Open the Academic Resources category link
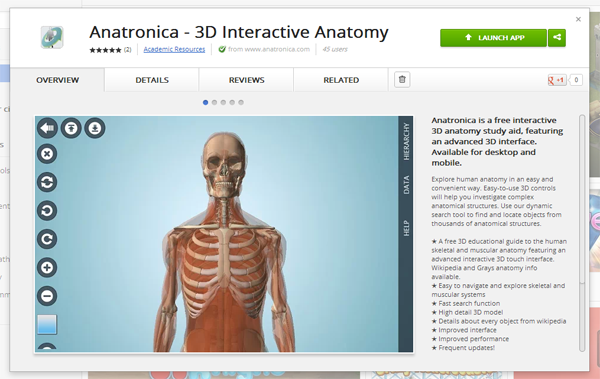The width and height of the screenshot is (600, 379). pos(174,49)
